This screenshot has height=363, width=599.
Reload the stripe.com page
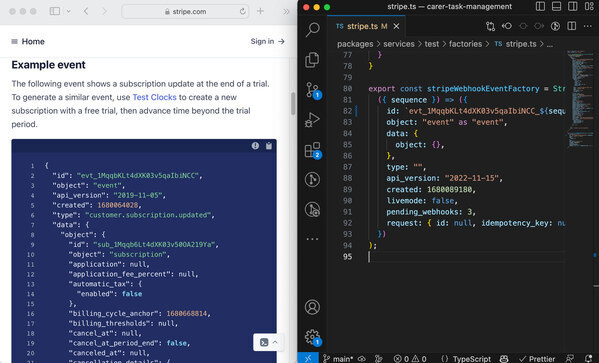tap(243, 11)
